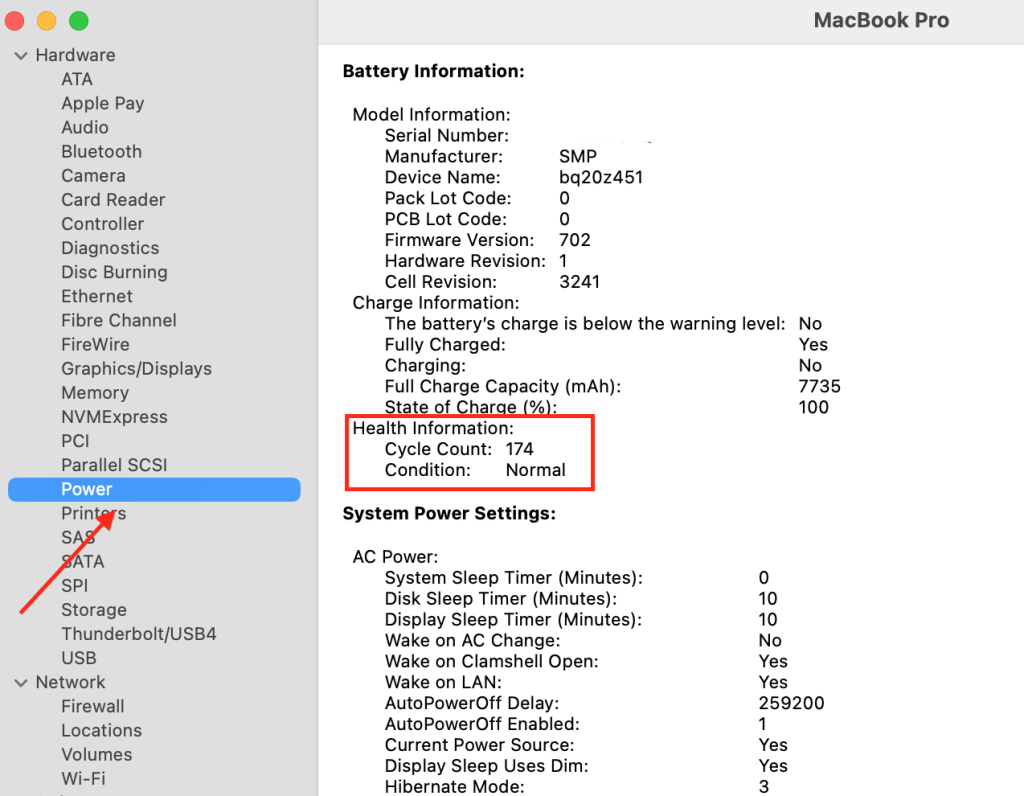Click the Wake on AC Change value No
The width and height of the screenshot is (1024, 796).
[771, 641]
